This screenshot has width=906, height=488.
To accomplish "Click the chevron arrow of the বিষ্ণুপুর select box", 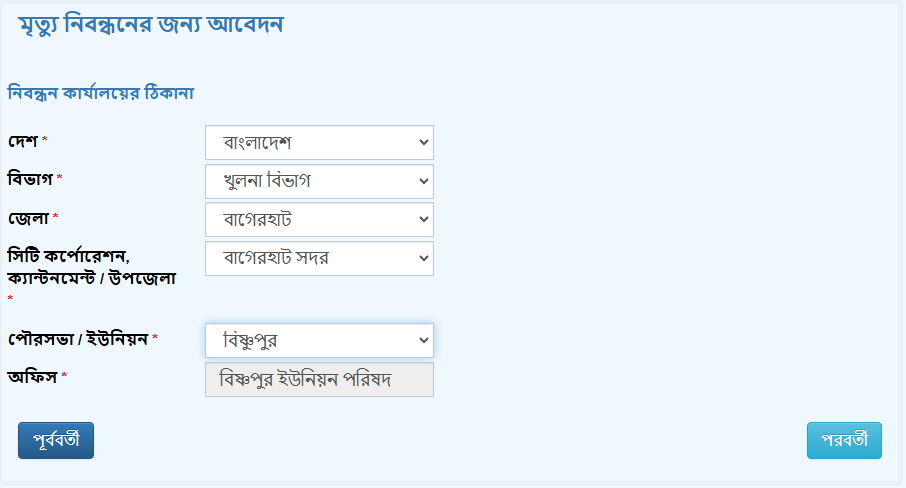I will (x=424, y=341).
